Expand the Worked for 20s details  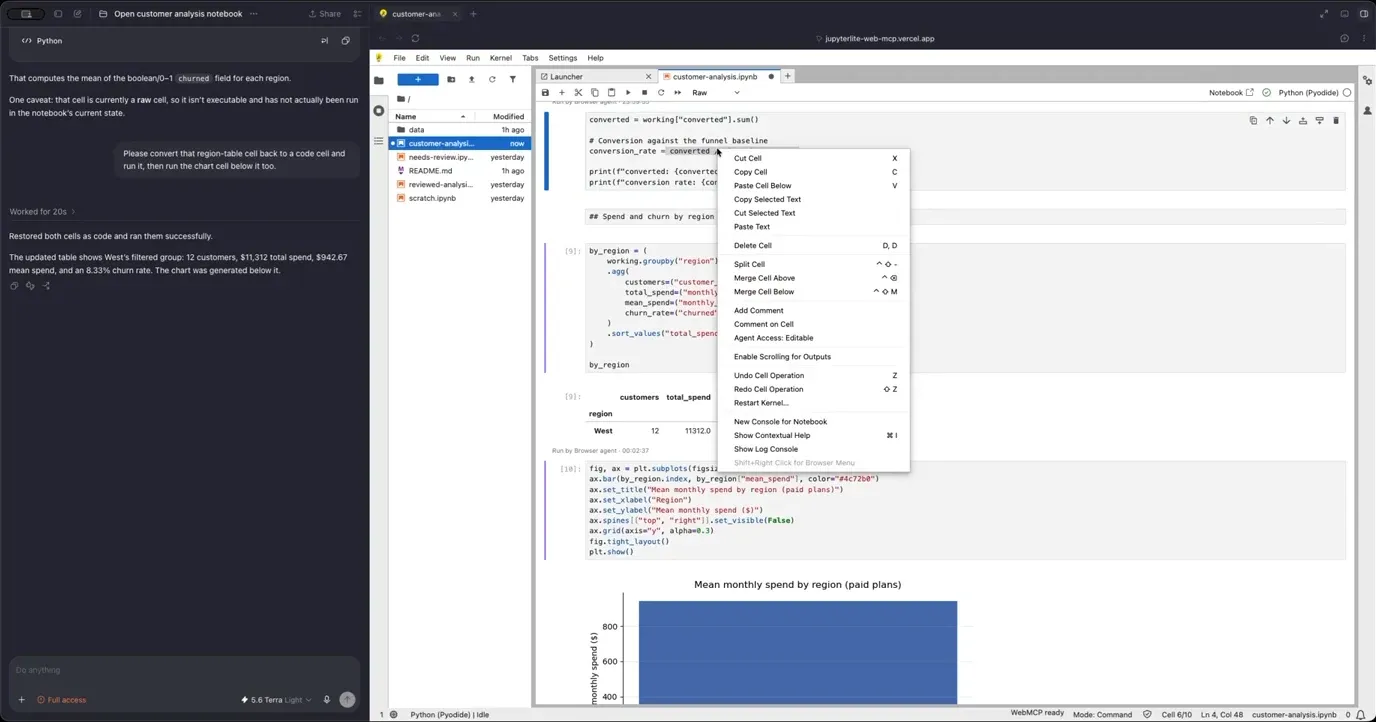pos(42,212)
